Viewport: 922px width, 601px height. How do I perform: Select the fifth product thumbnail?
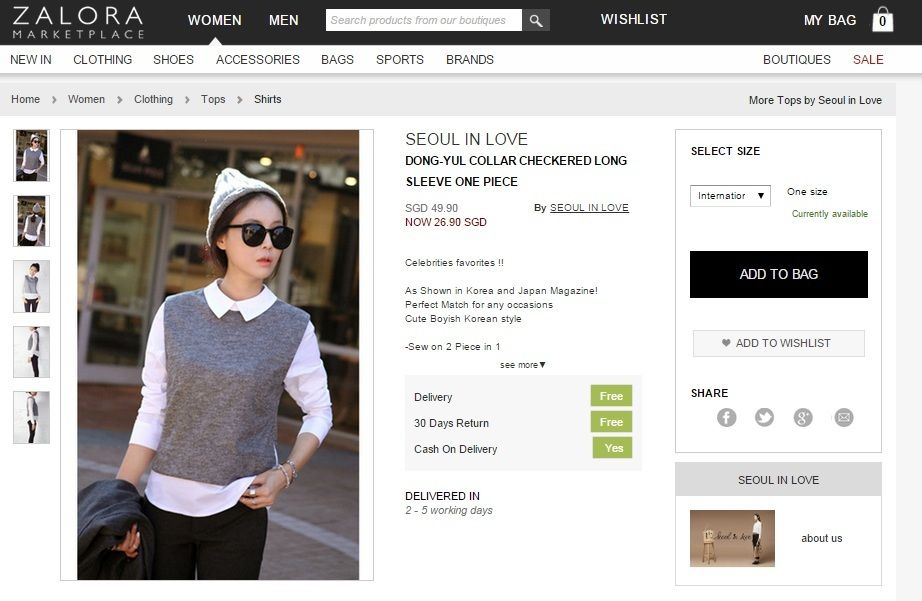pos(31,417)
